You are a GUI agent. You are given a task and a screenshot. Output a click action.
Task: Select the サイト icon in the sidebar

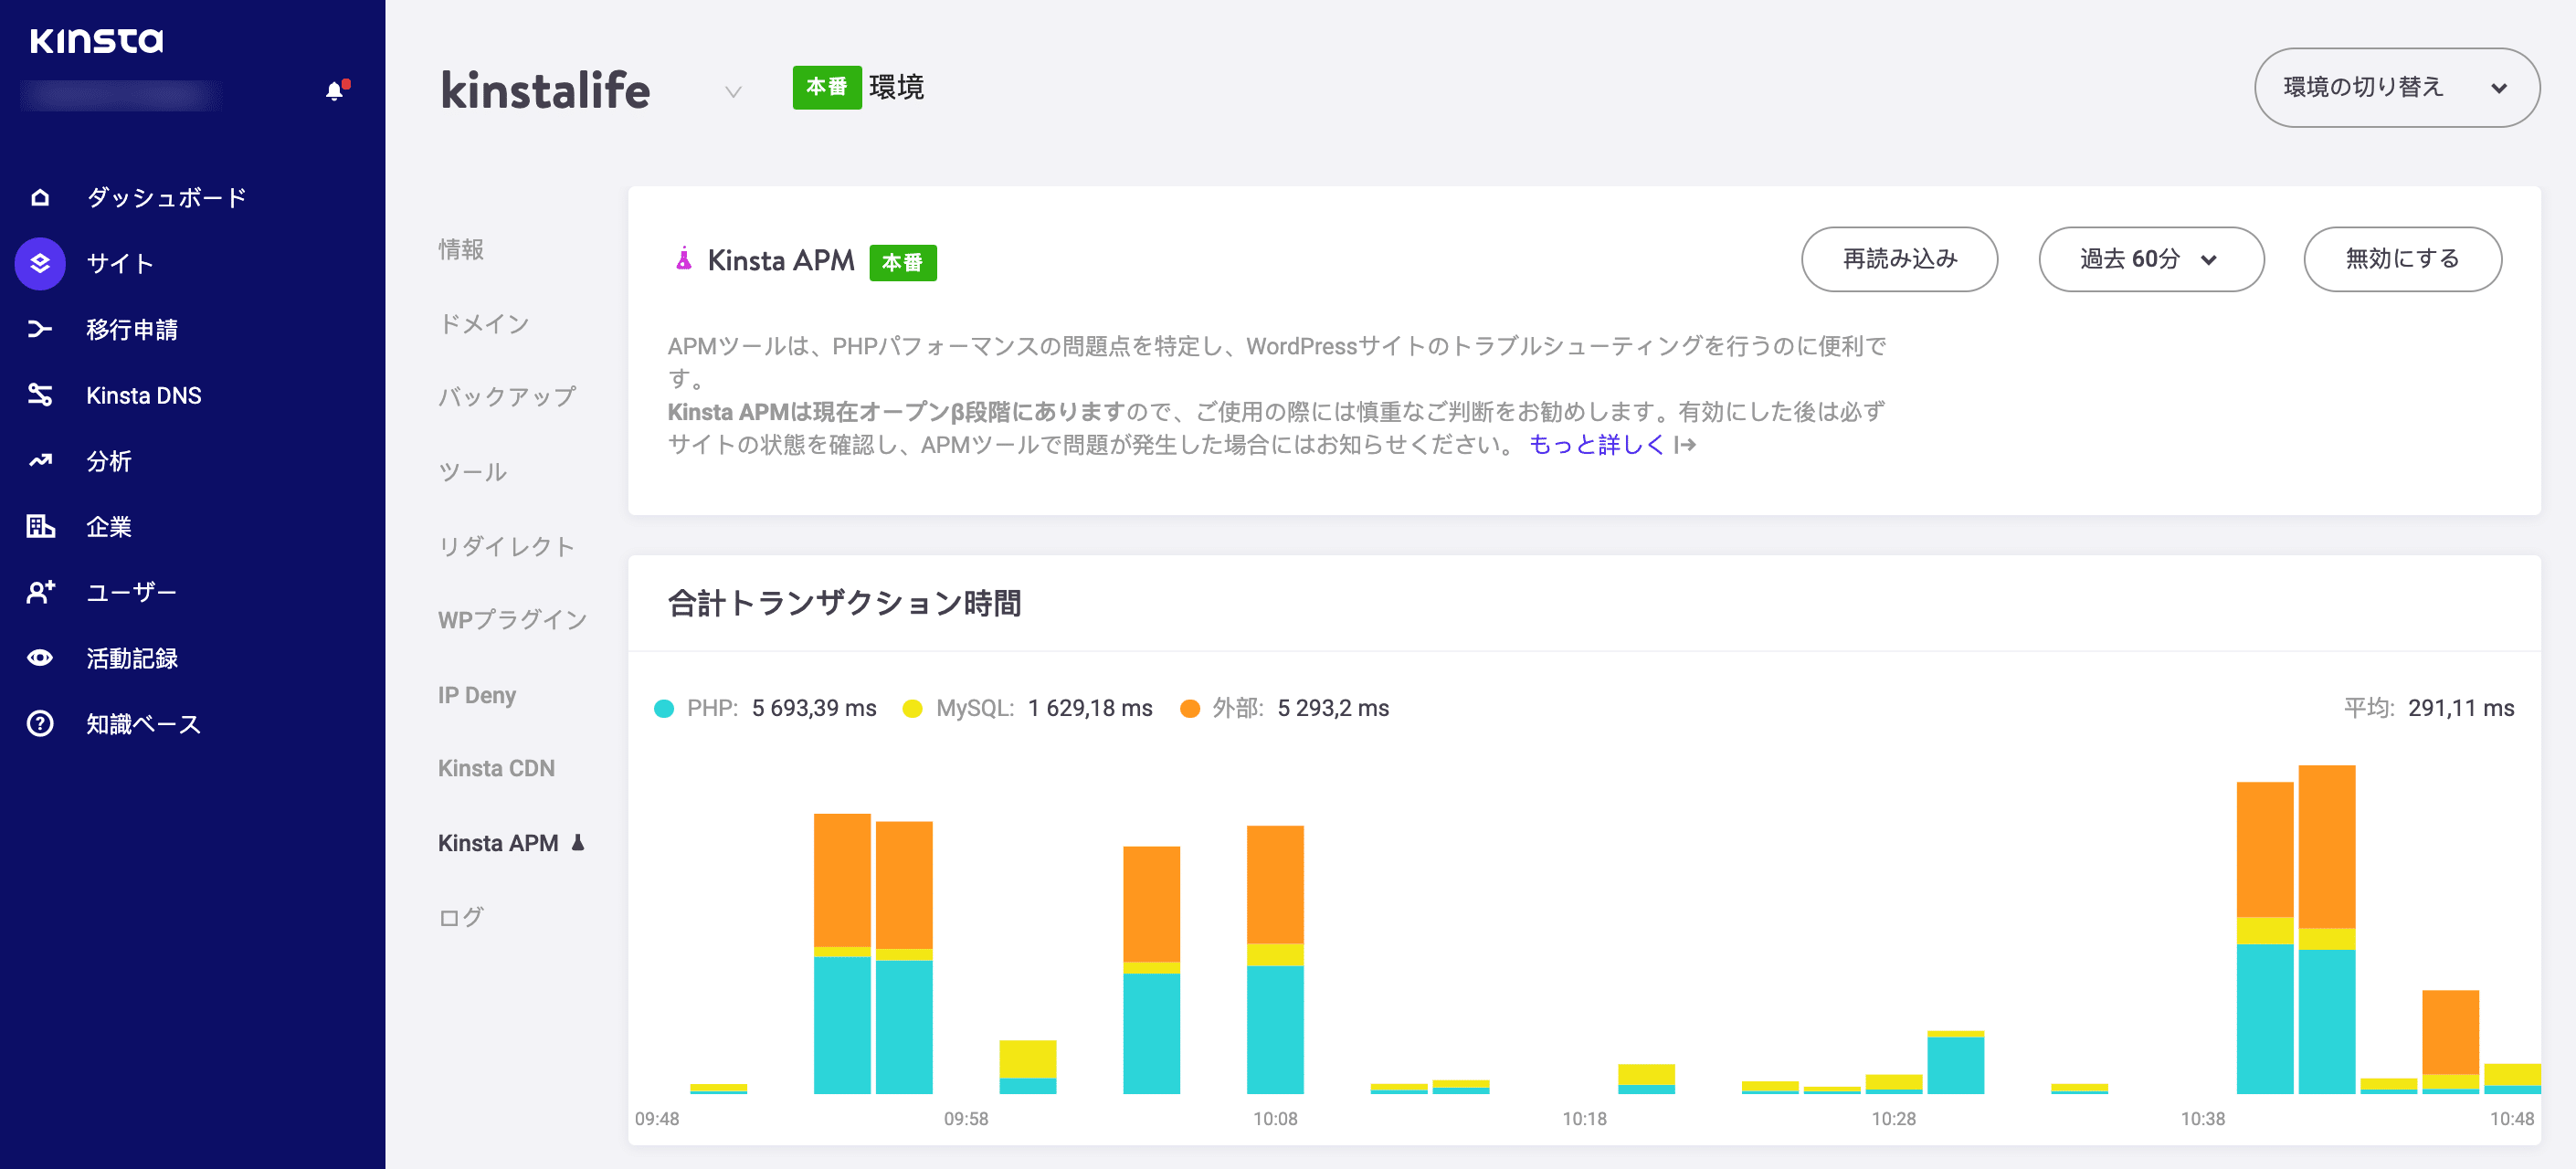point(40,263)
